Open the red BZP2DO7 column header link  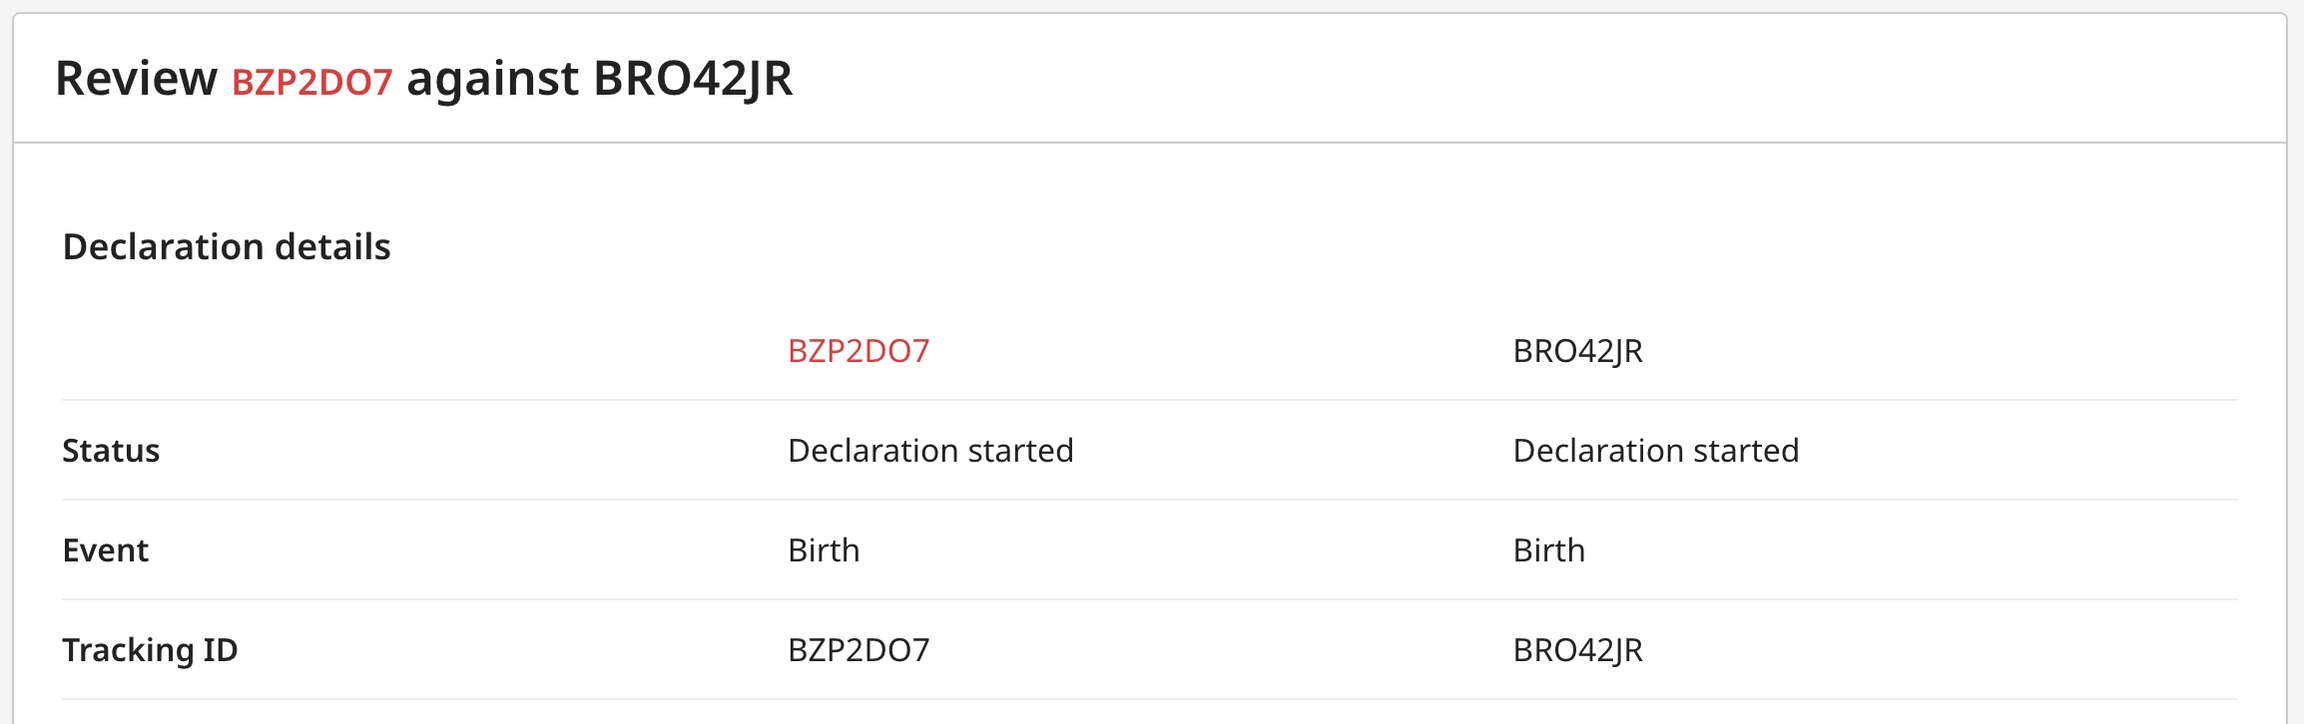pyautogui.click(x=858, y=351)
